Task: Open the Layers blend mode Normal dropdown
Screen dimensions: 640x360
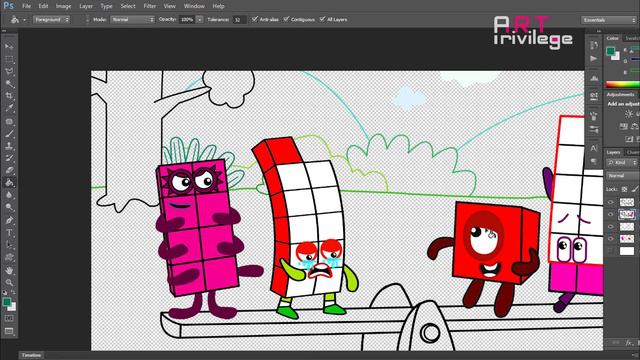Action: 622,176
